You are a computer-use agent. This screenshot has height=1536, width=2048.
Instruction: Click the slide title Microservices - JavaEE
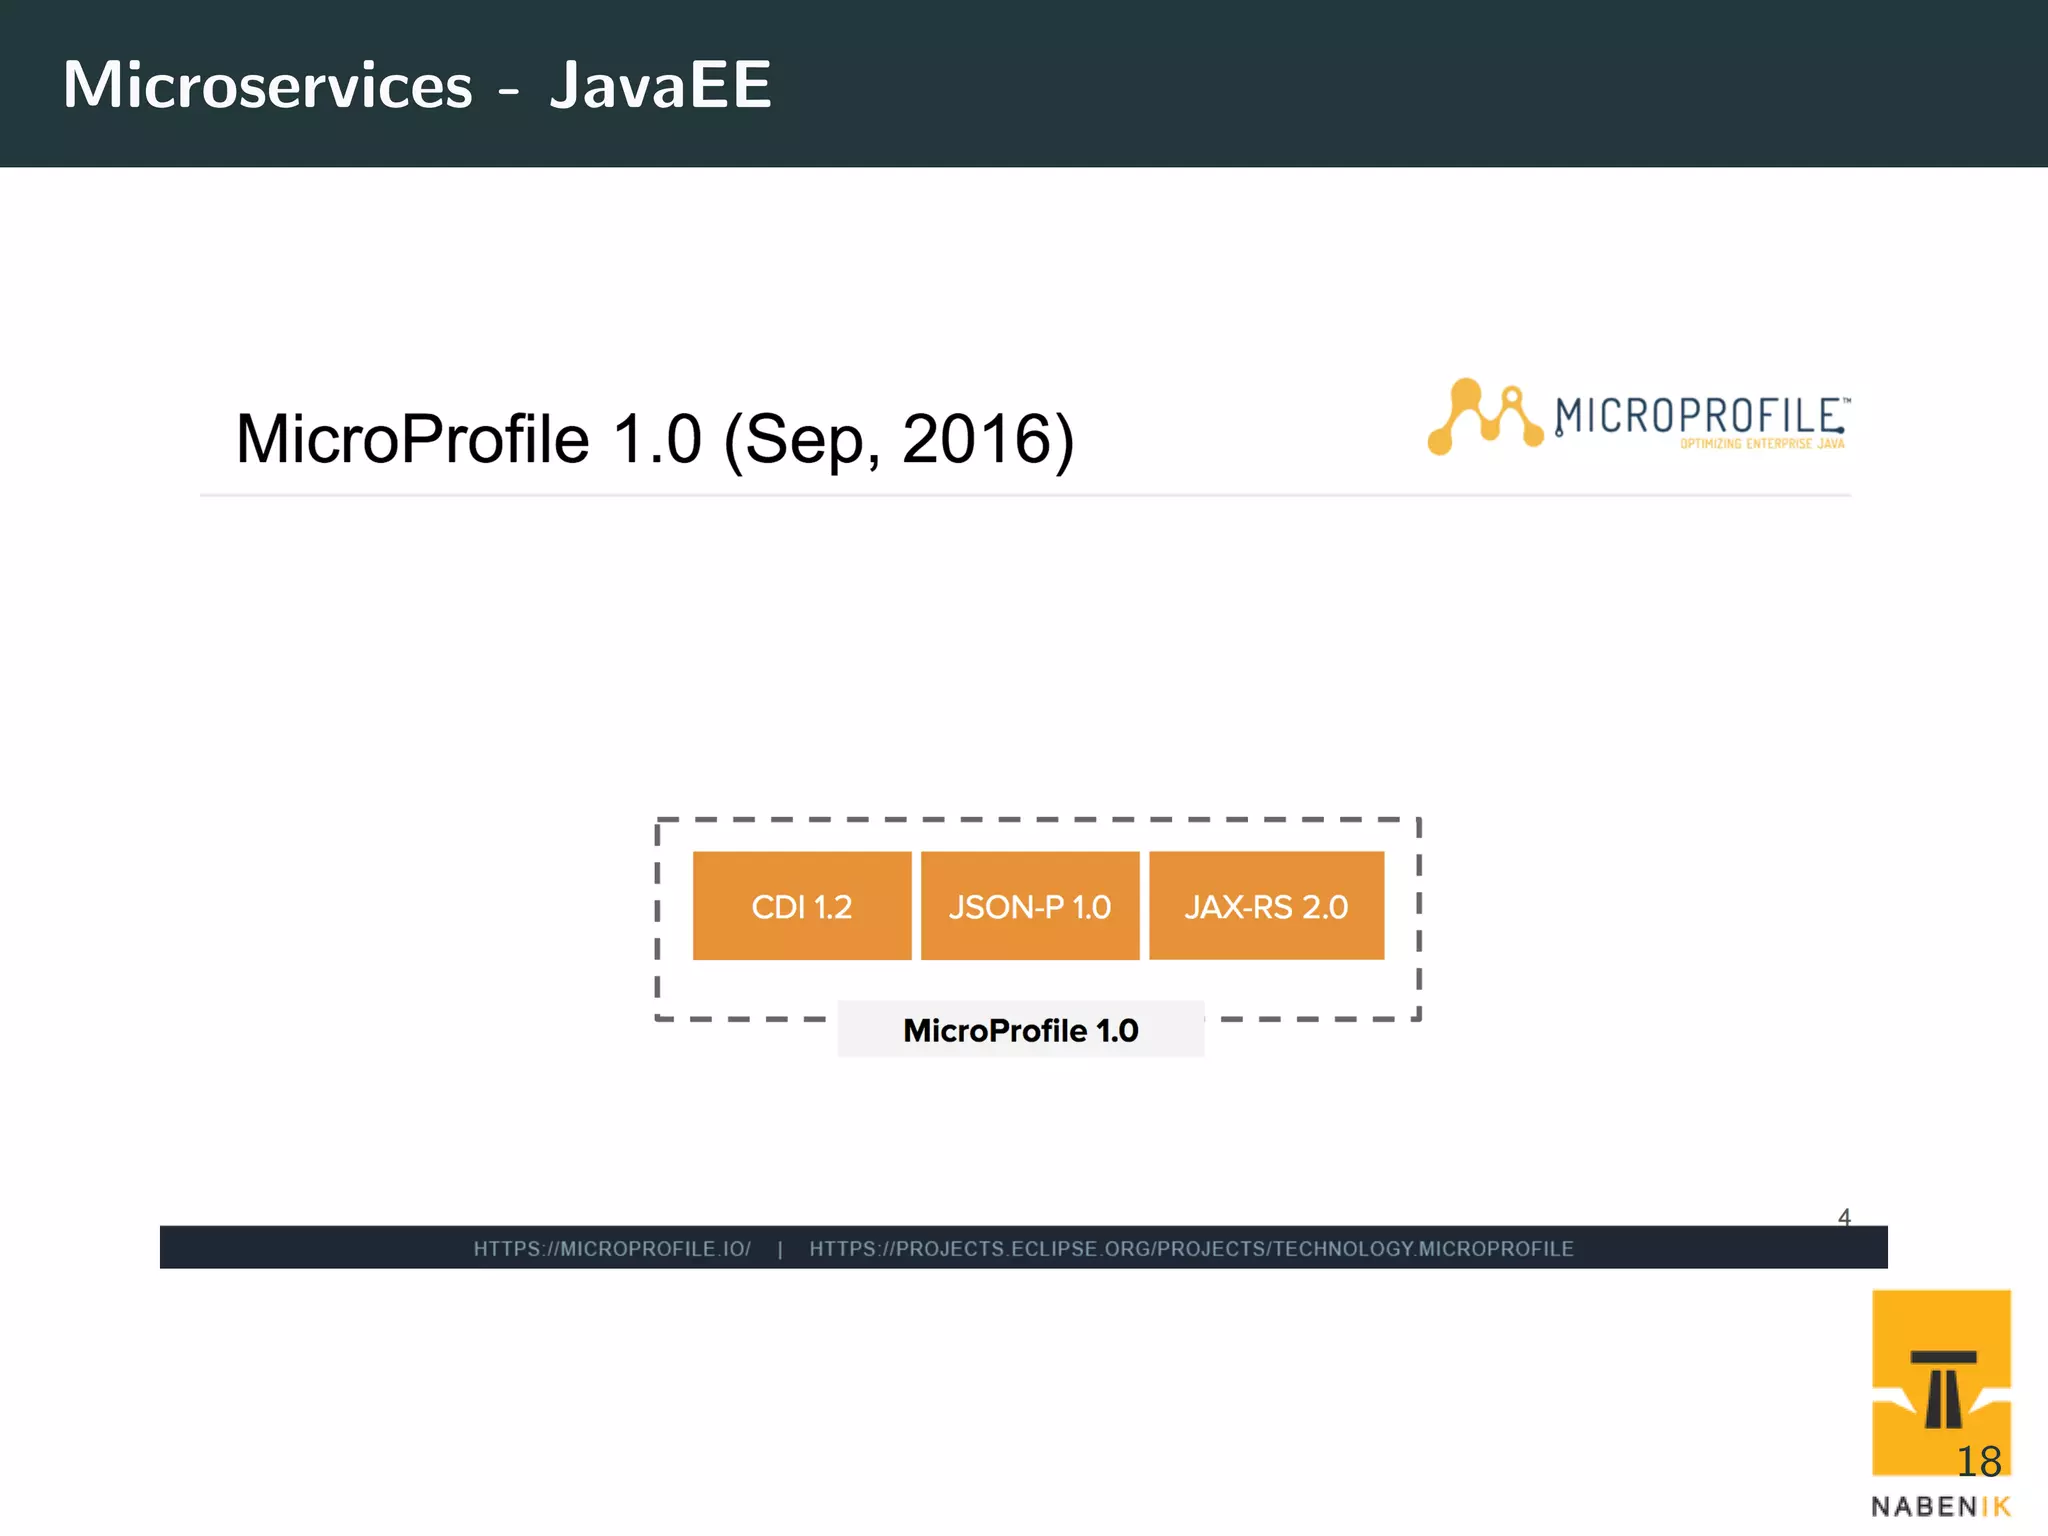coord(417,85)
